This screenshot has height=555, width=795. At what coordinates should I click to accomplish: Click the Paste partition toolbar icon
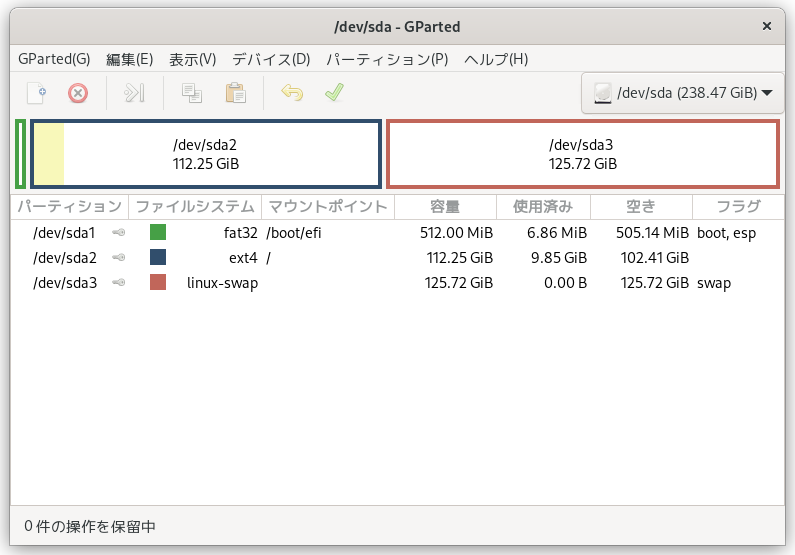pos(236,93)
